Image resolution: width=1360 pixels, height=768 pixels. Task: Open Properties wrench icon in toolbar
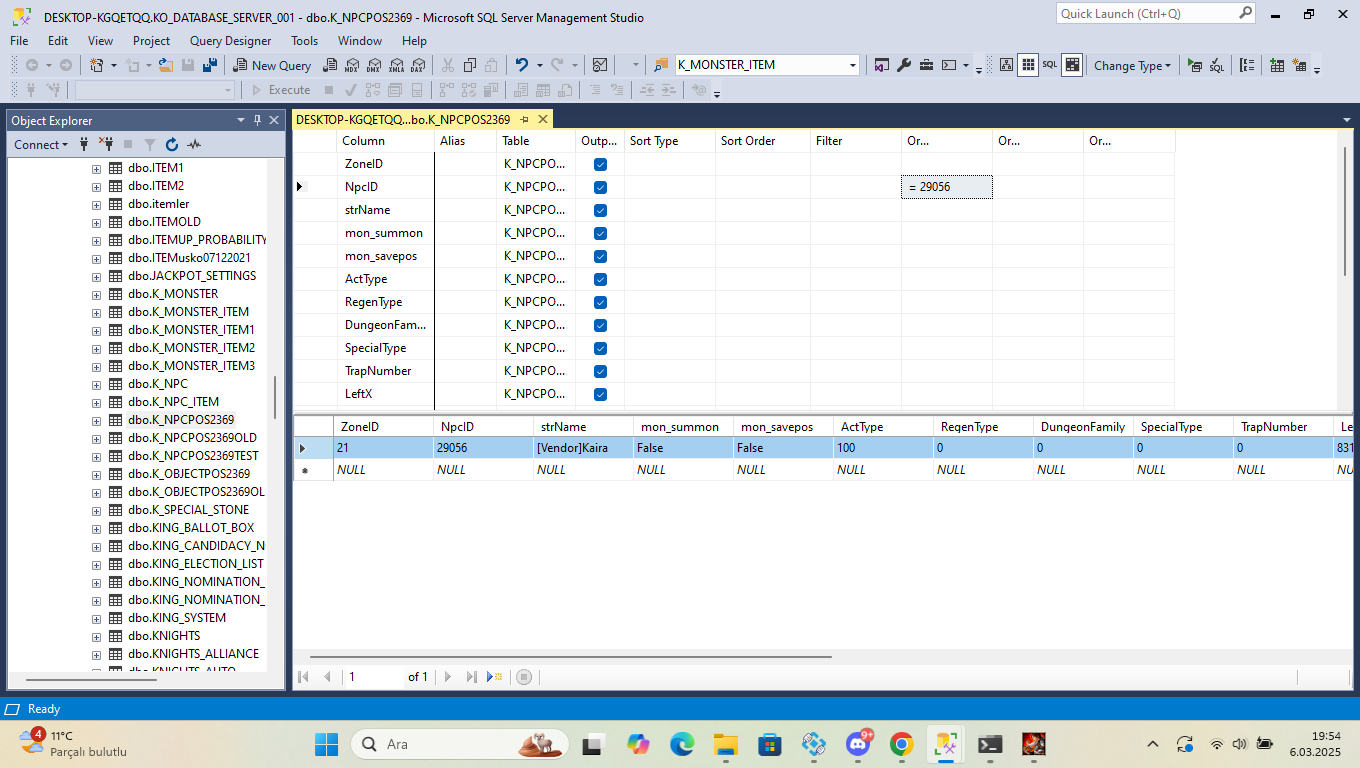click(x=904, y=65)
